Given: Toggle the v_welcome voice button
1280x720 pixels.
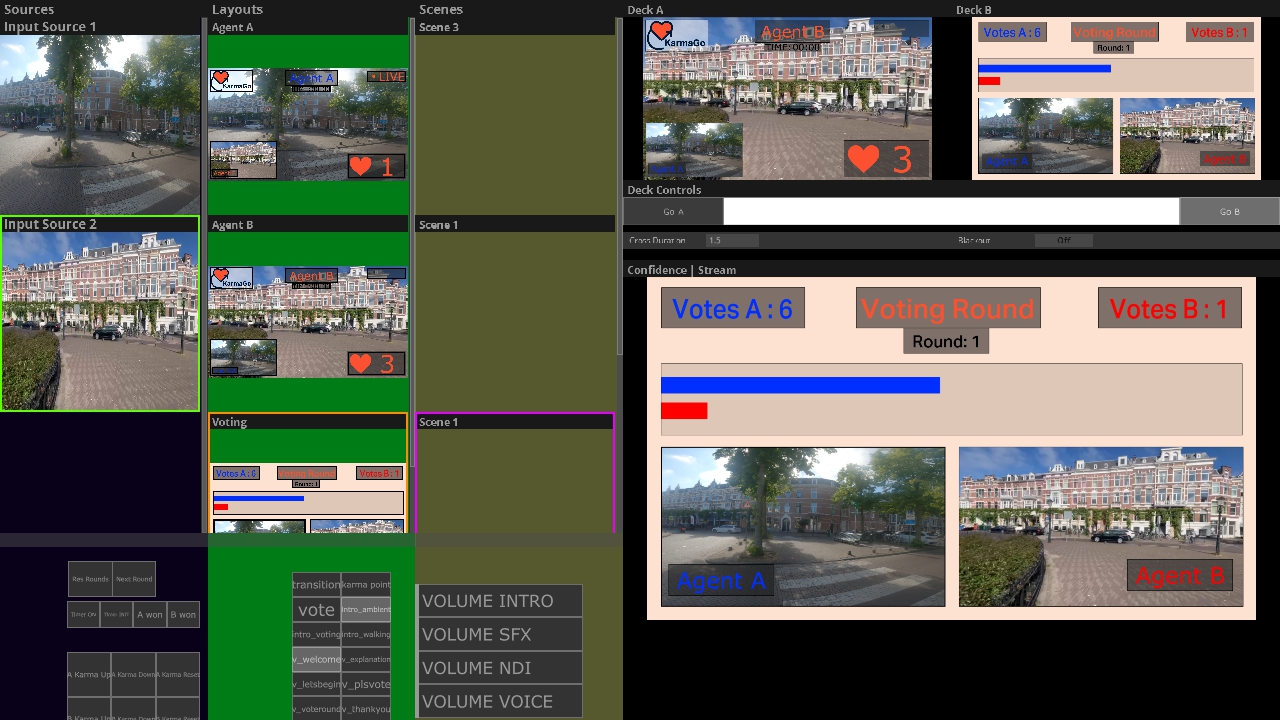Looking at the screenshot, I should click(316, 659).
